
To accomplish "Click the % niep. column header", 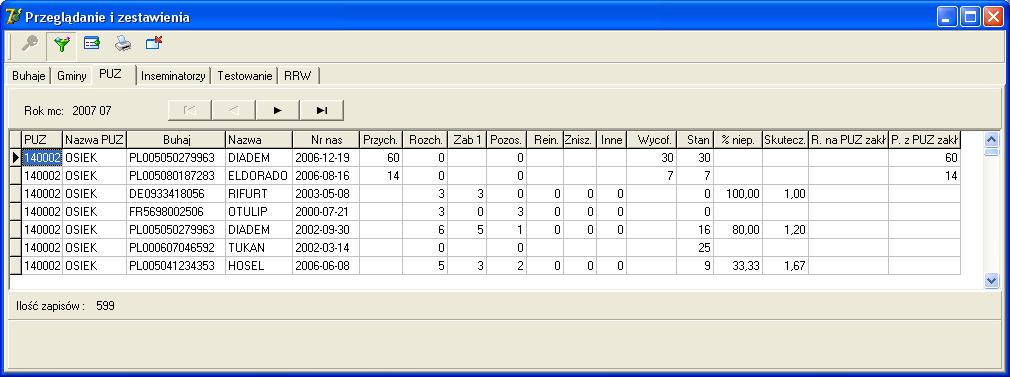I will coord(738,139).
